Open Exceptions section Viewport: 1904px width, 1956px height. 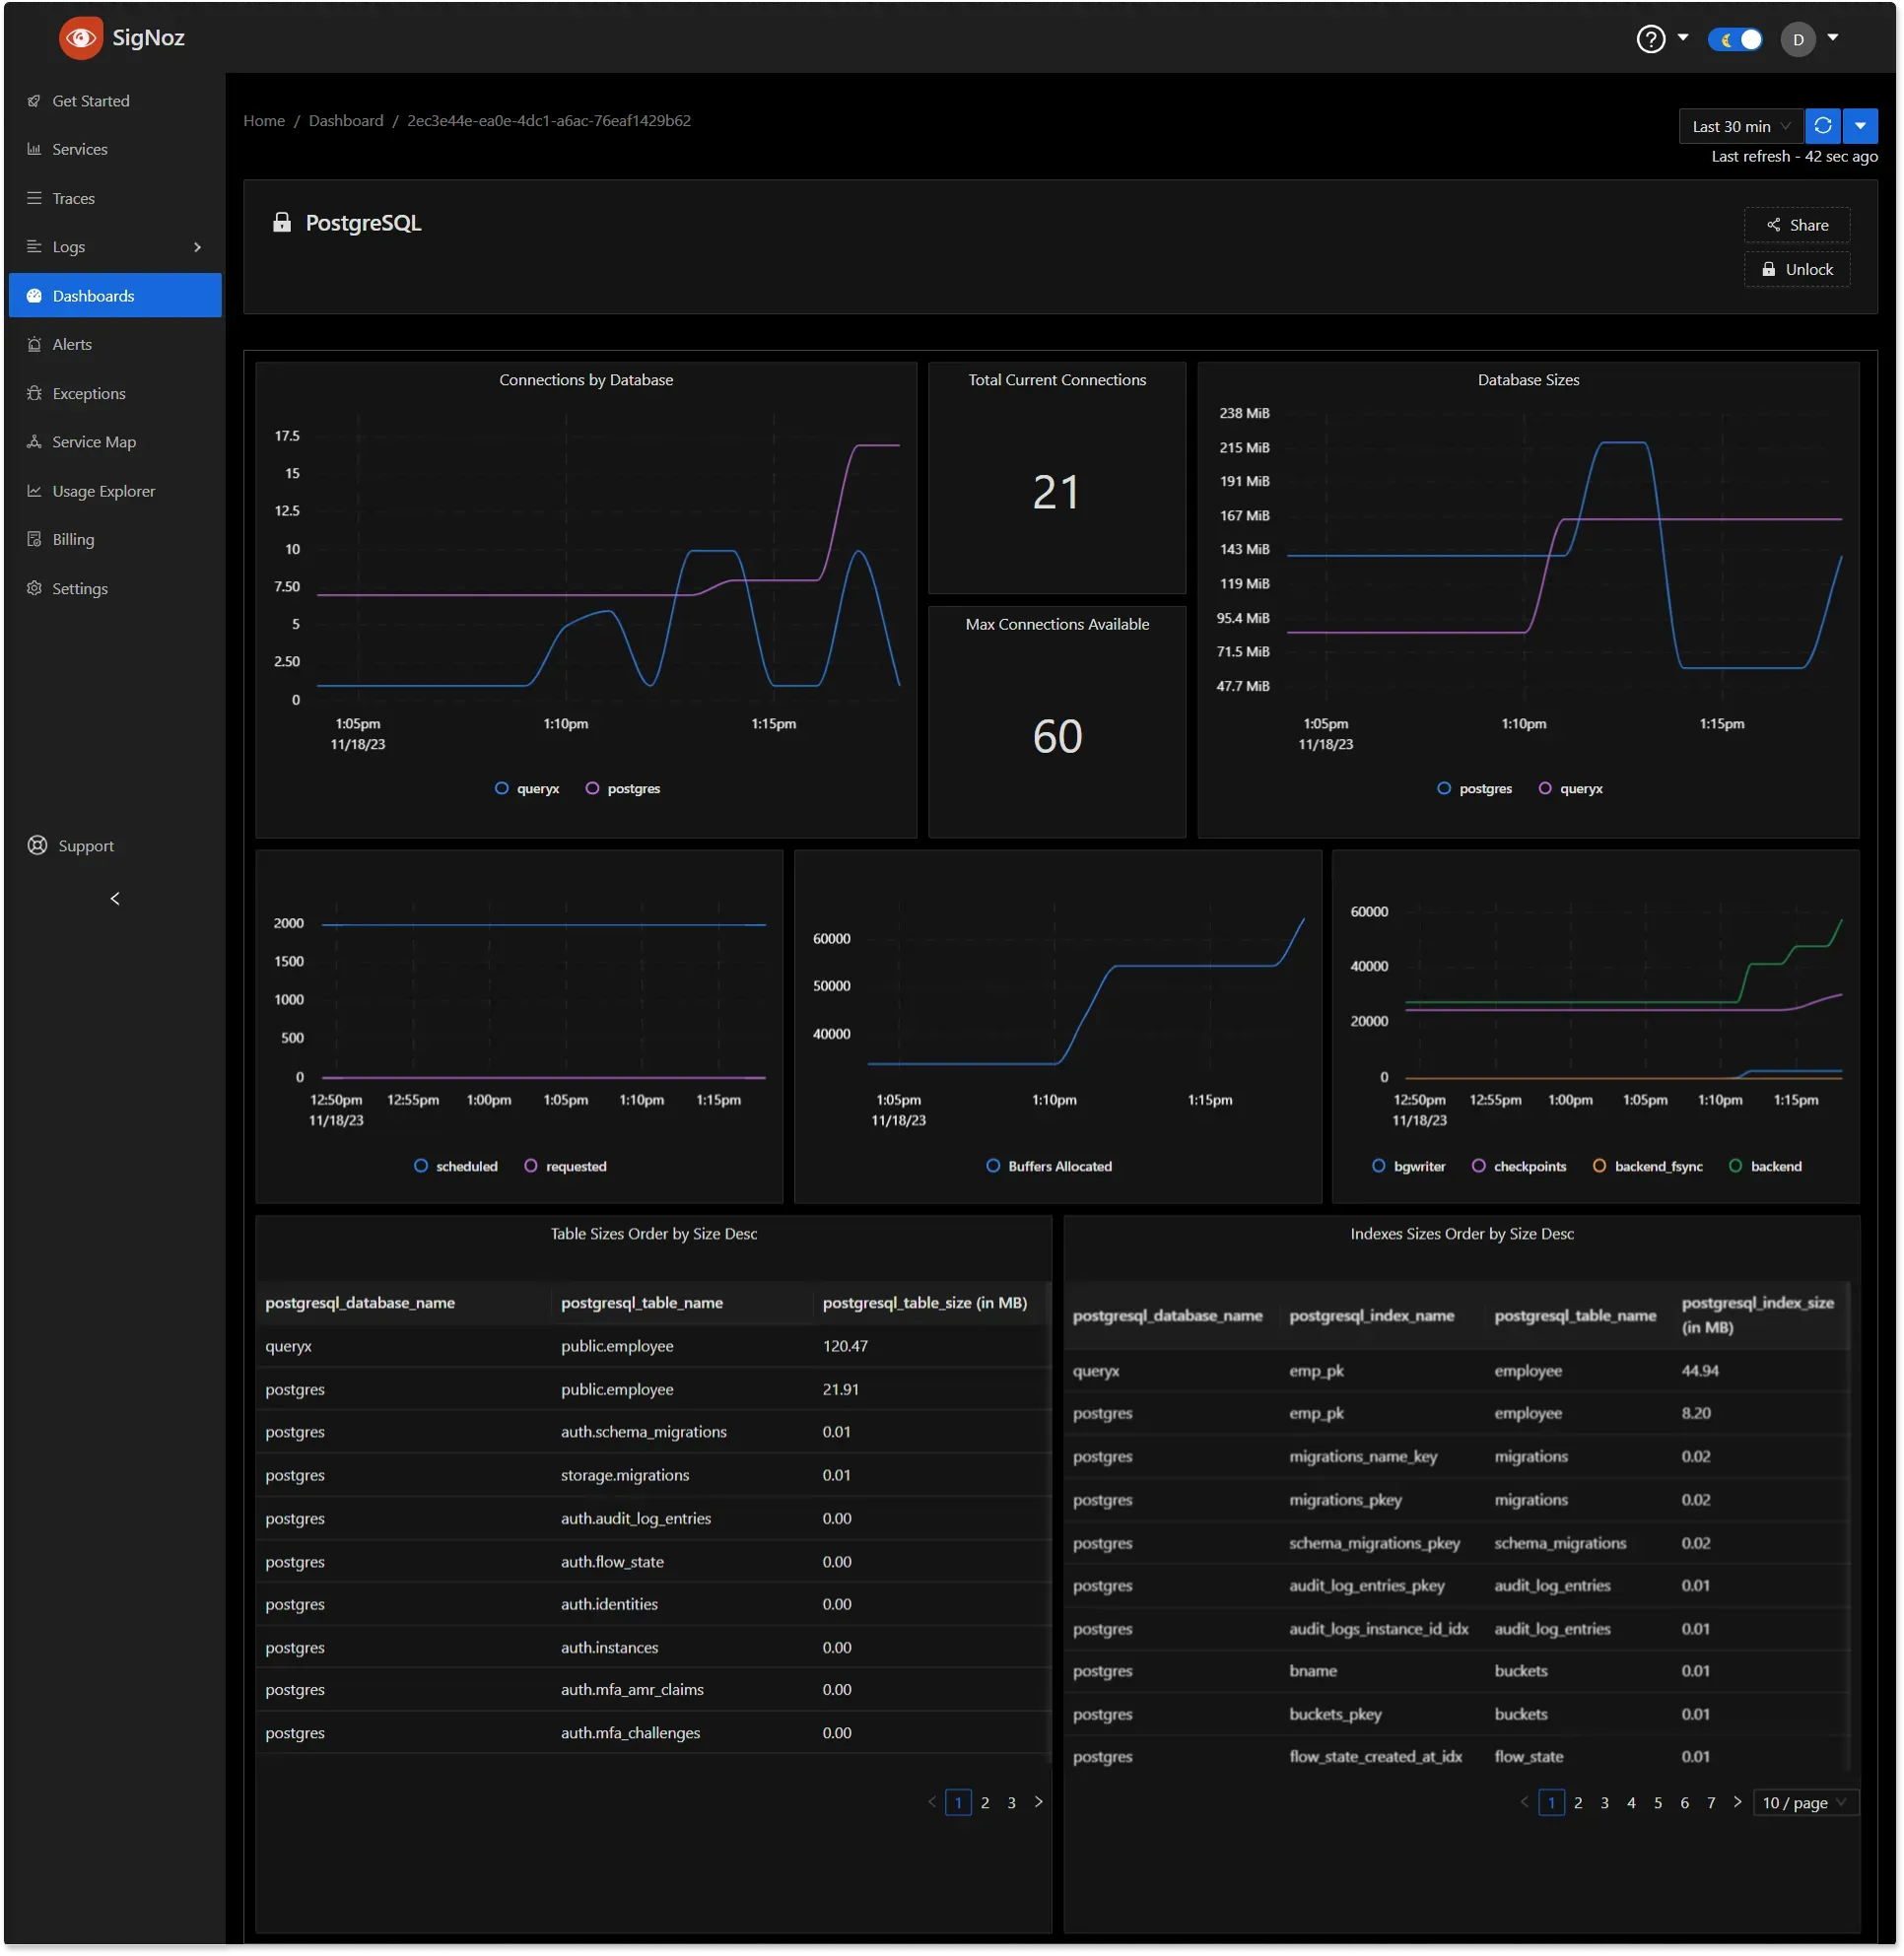point(88,393)
